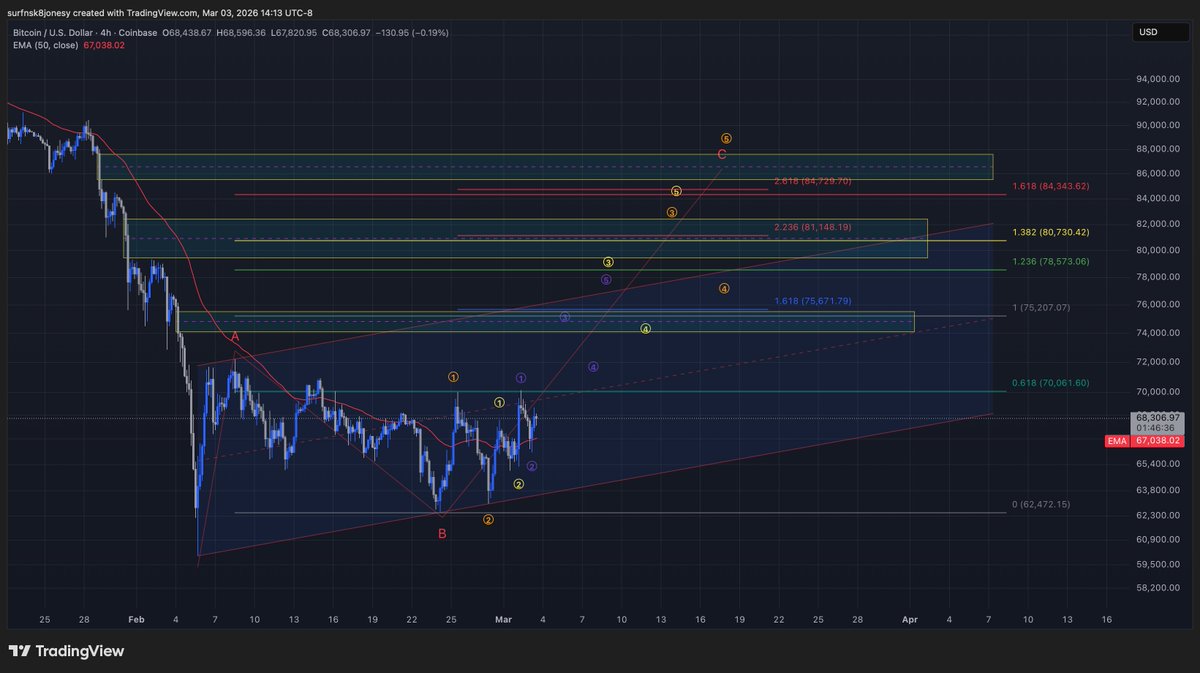Click the 60,900.00 price axis label
The image size is (1200, 673).
pos(1159,539)
